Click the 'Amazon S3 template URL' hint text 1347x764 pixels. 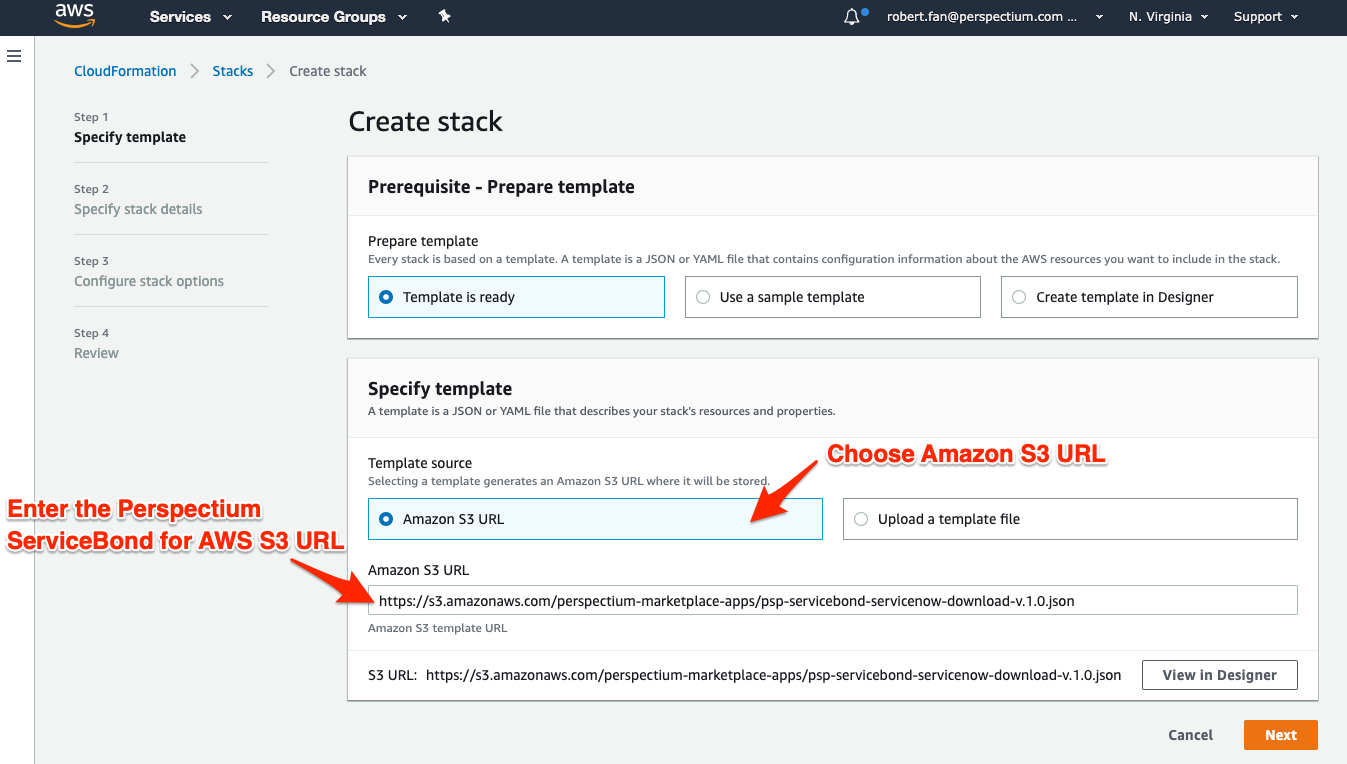437,628
